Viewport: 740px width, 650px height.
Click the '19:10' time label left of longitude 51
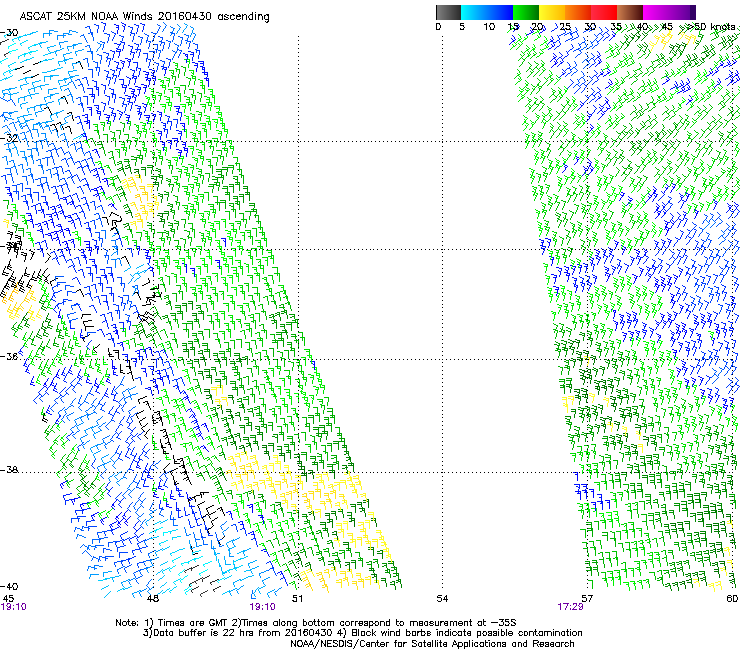(262, 607)
